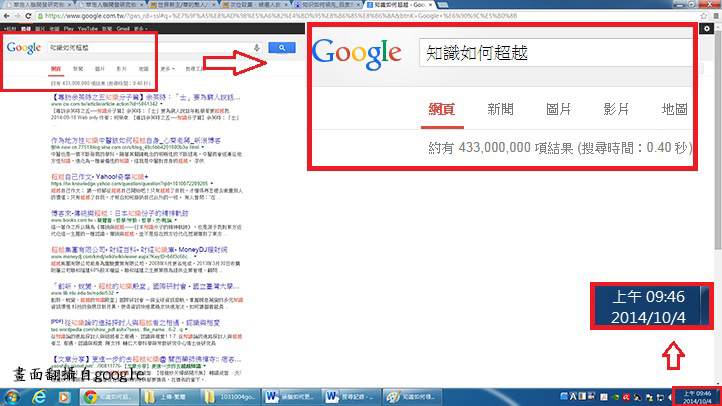Click the green SSL padlock icon
Screen dimensions: 722x406
click(x=41, y=16)
